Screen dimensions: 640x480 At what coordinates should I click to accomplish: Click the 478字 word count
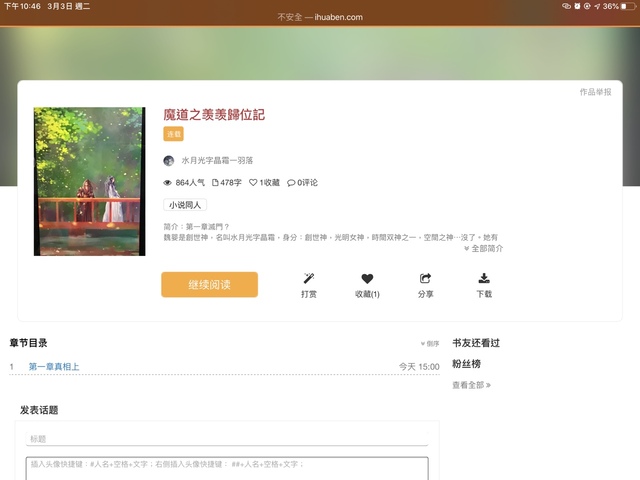click(x=231, y=182)
